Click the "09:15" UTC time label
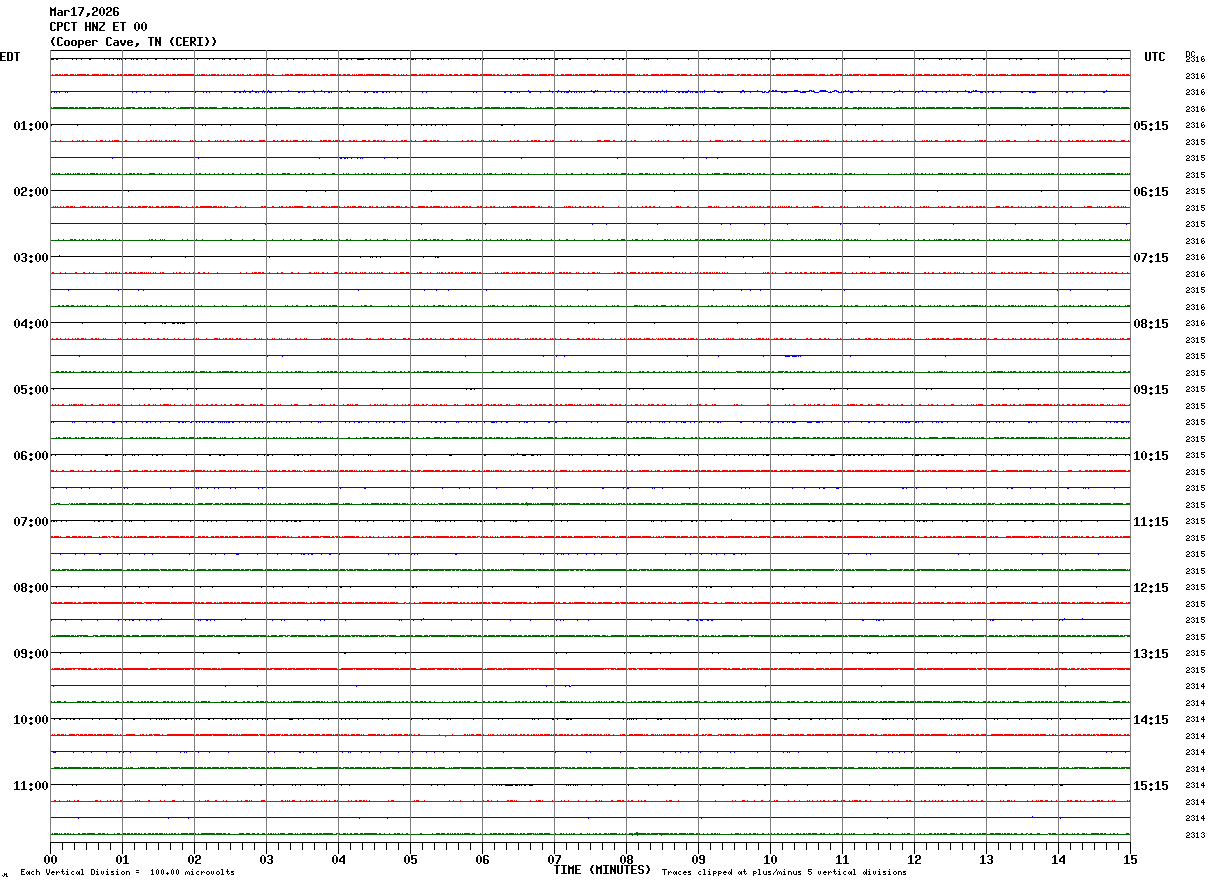The image size is (1210, 886). [x=1151, y=390]
